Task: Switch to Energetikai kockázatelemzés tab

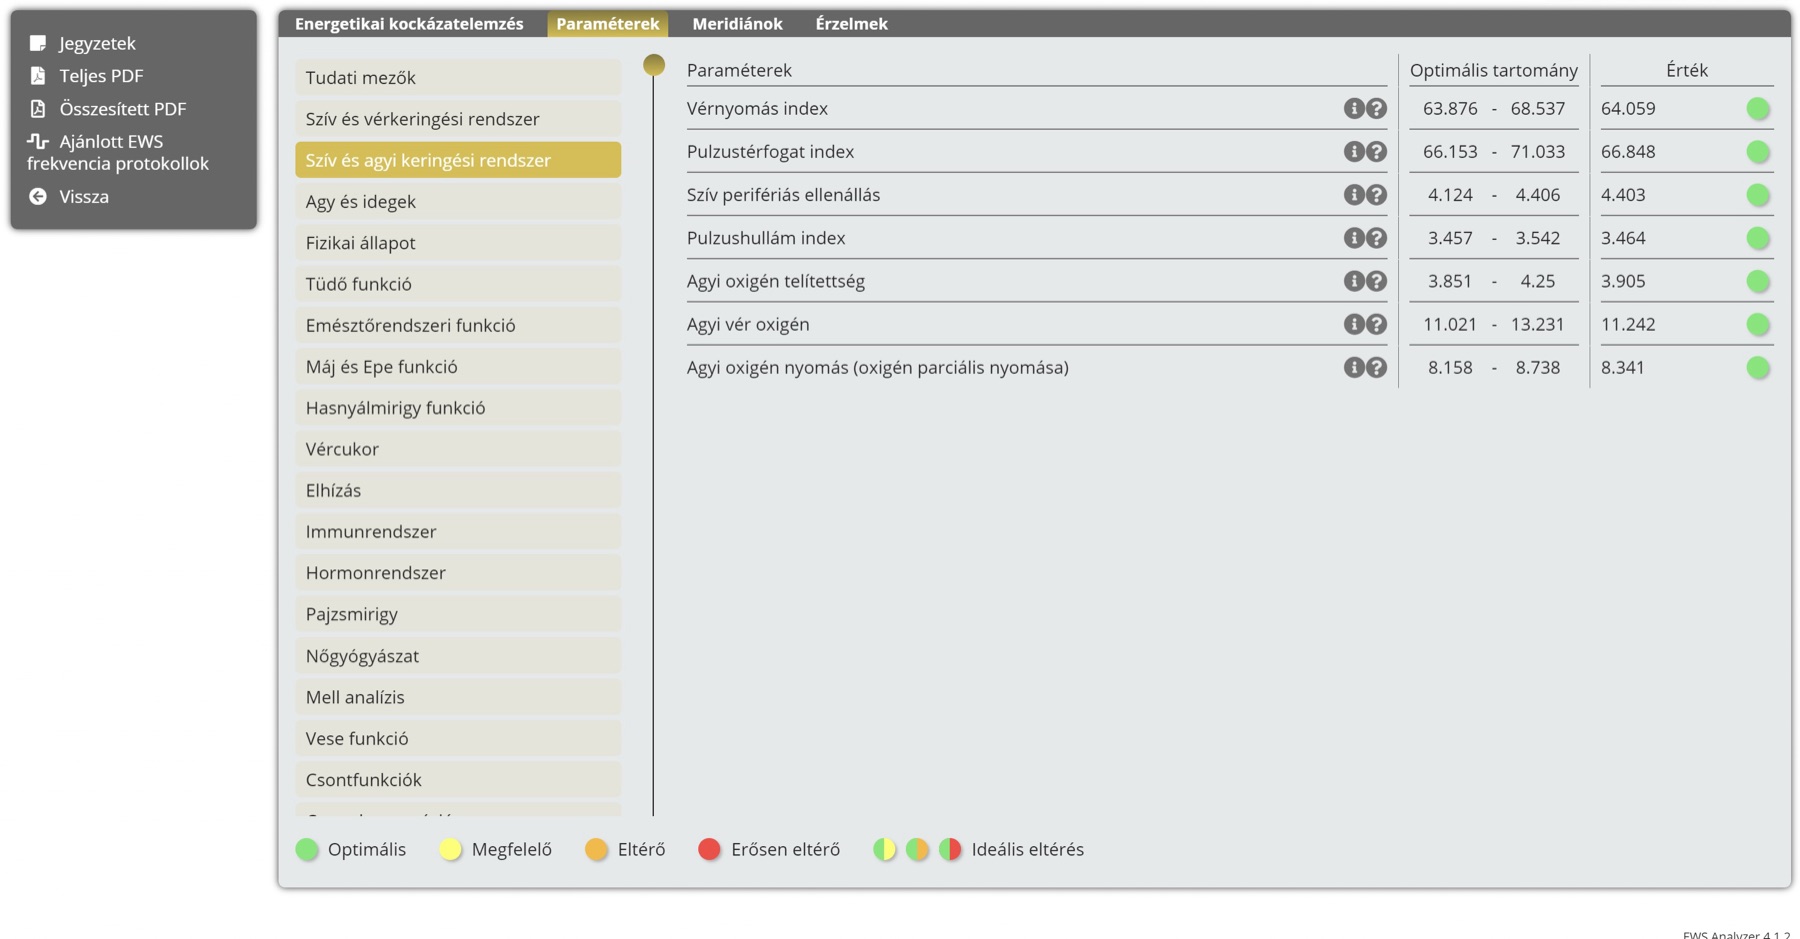Action: point(409,24)
